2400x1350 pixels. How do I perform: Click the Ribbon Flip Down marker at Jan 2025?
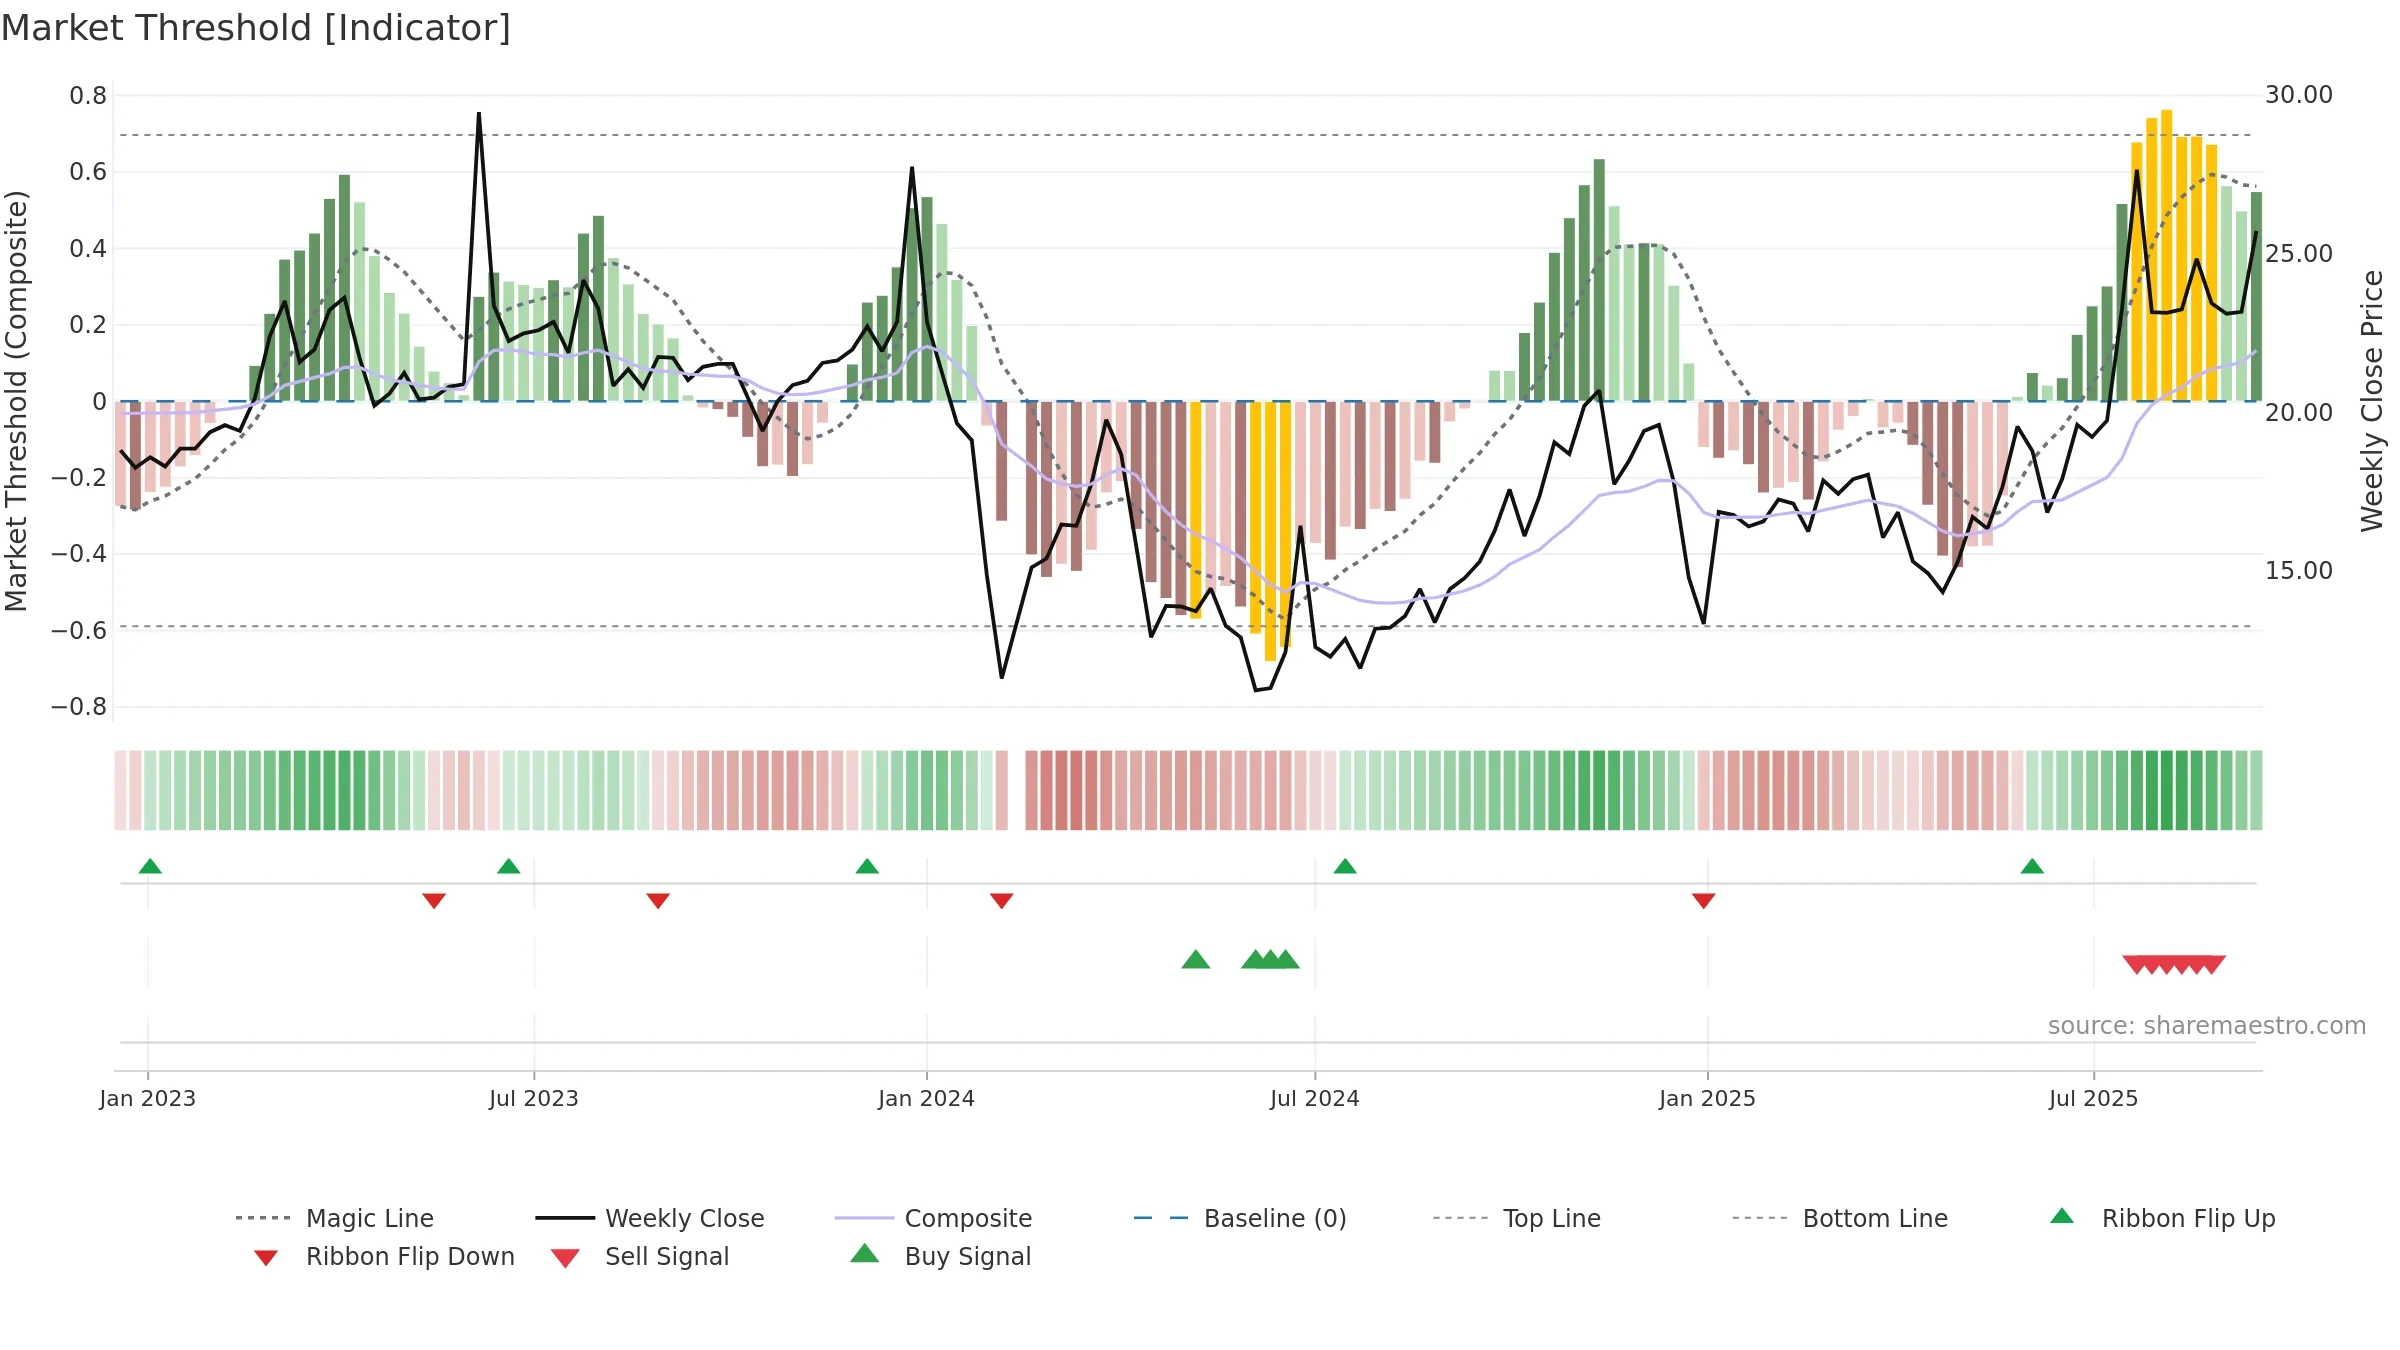(1704, 901)
